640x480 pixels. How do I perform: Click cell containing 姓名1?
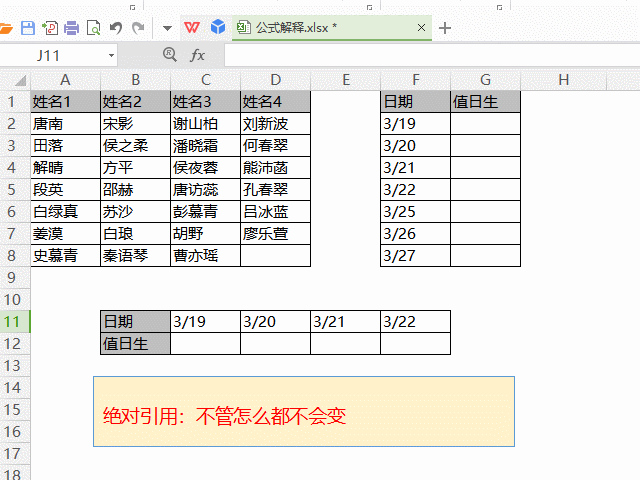click(x=65, y=102)
